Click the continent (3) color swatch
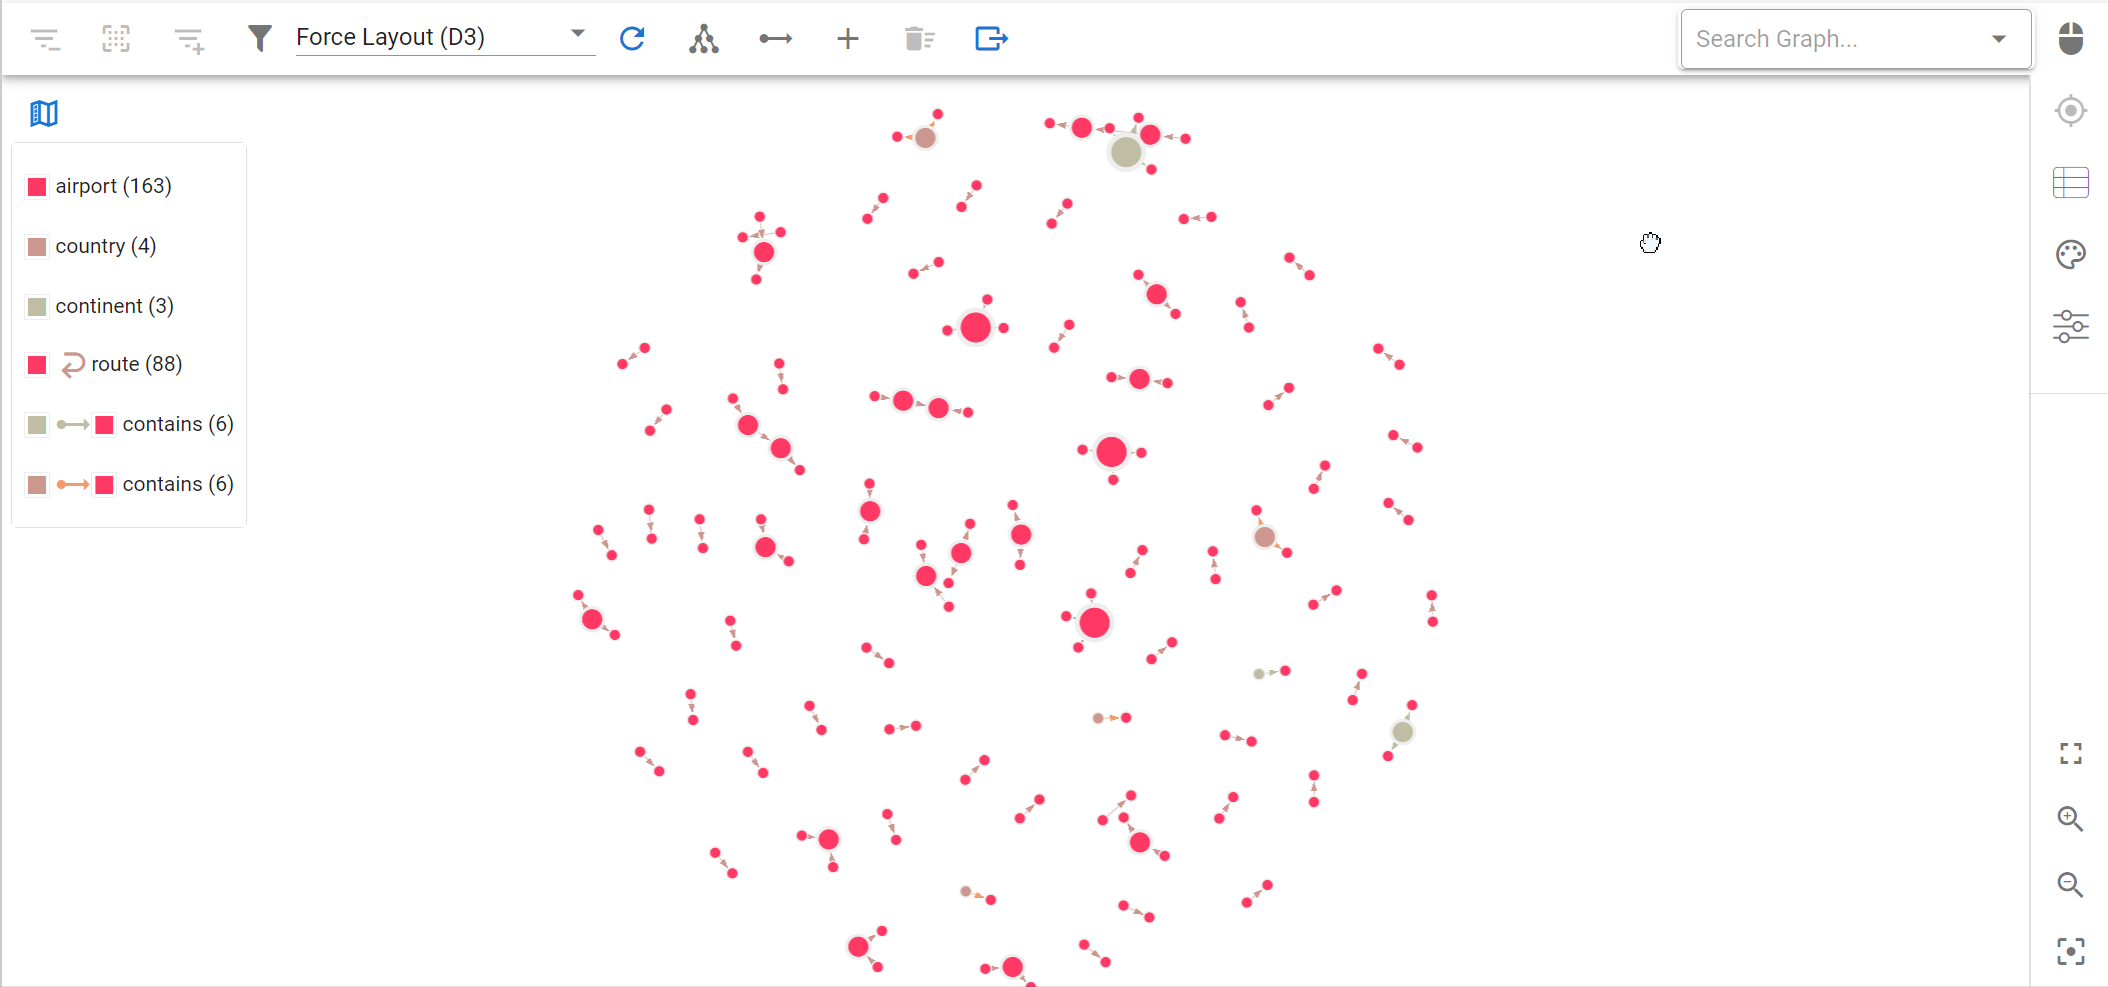The image size is (2108, 987). pyautogui.click(x=37, y=306)
